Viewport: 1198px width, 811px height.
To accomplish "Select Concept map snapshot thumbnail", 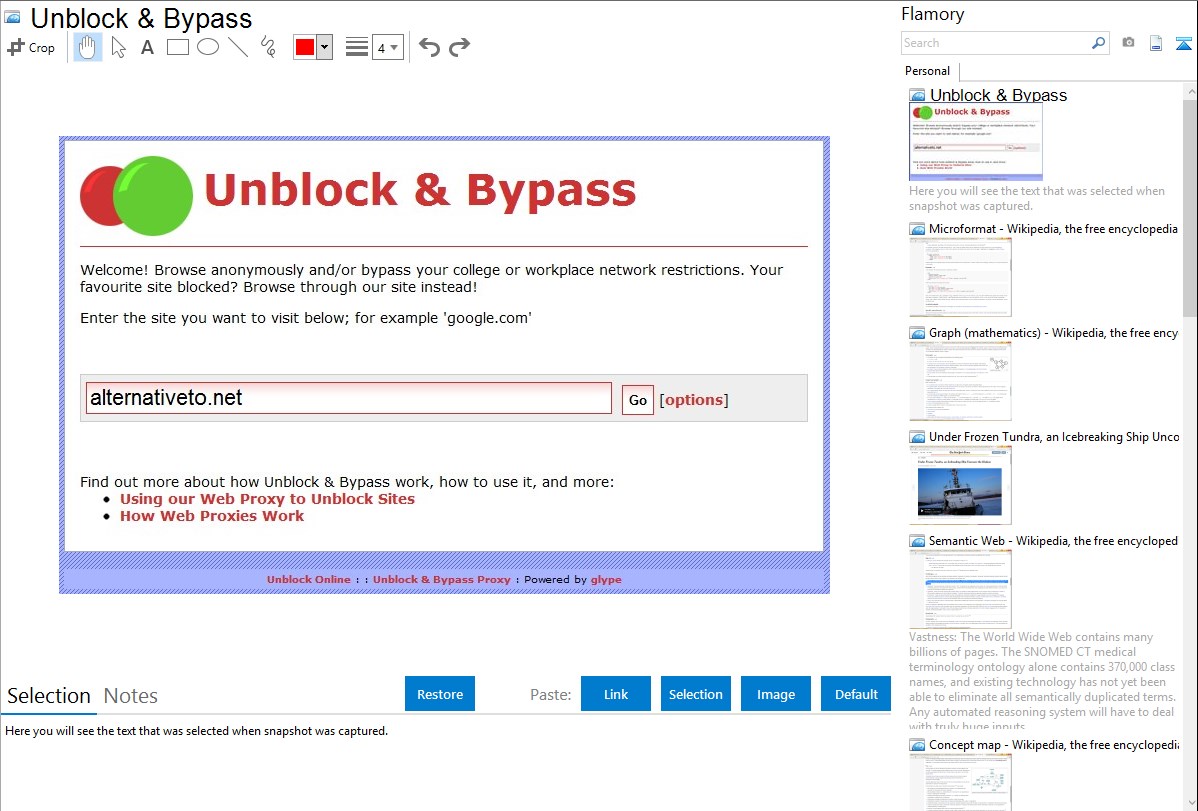I will pos(960,782).
